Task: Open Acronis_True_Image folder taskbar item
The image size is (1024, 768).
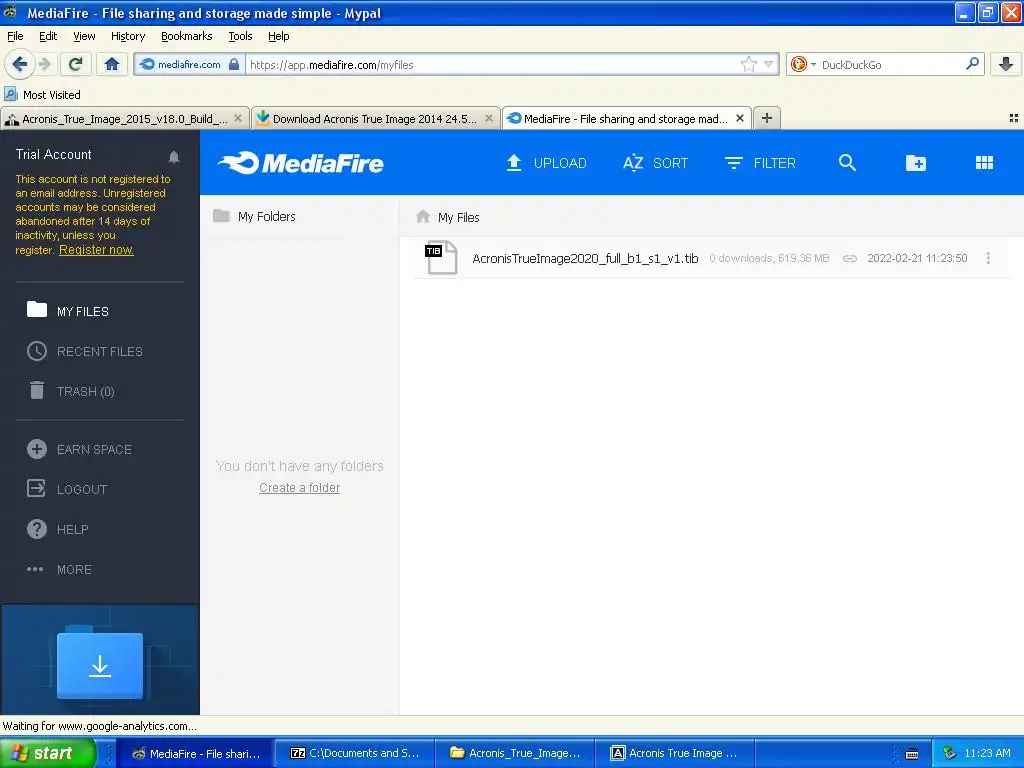Action: tap(515, 753)
